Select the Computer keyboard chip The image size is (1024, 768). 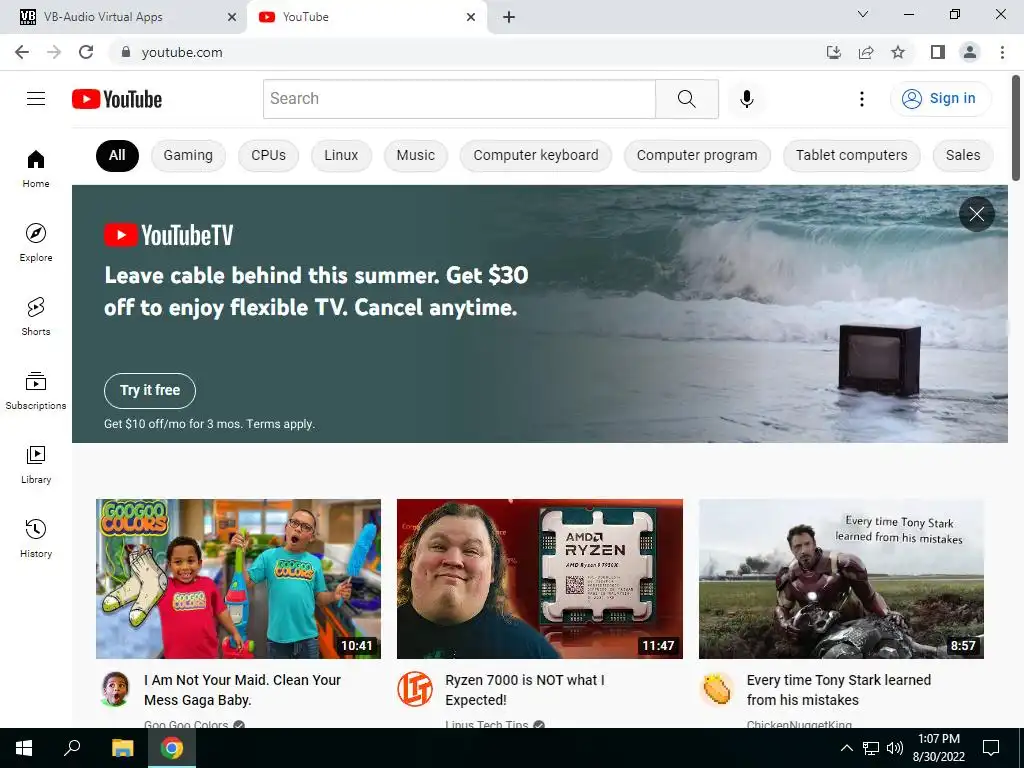[x=536, y=155]
